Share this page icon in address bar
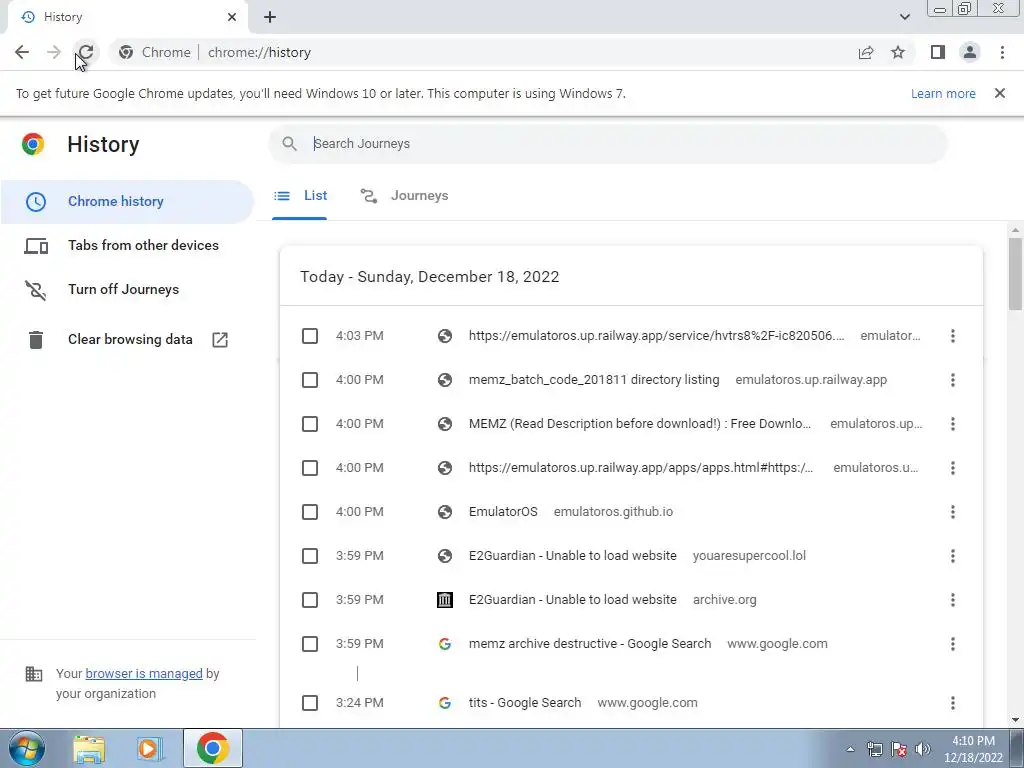 click(866, 52)
